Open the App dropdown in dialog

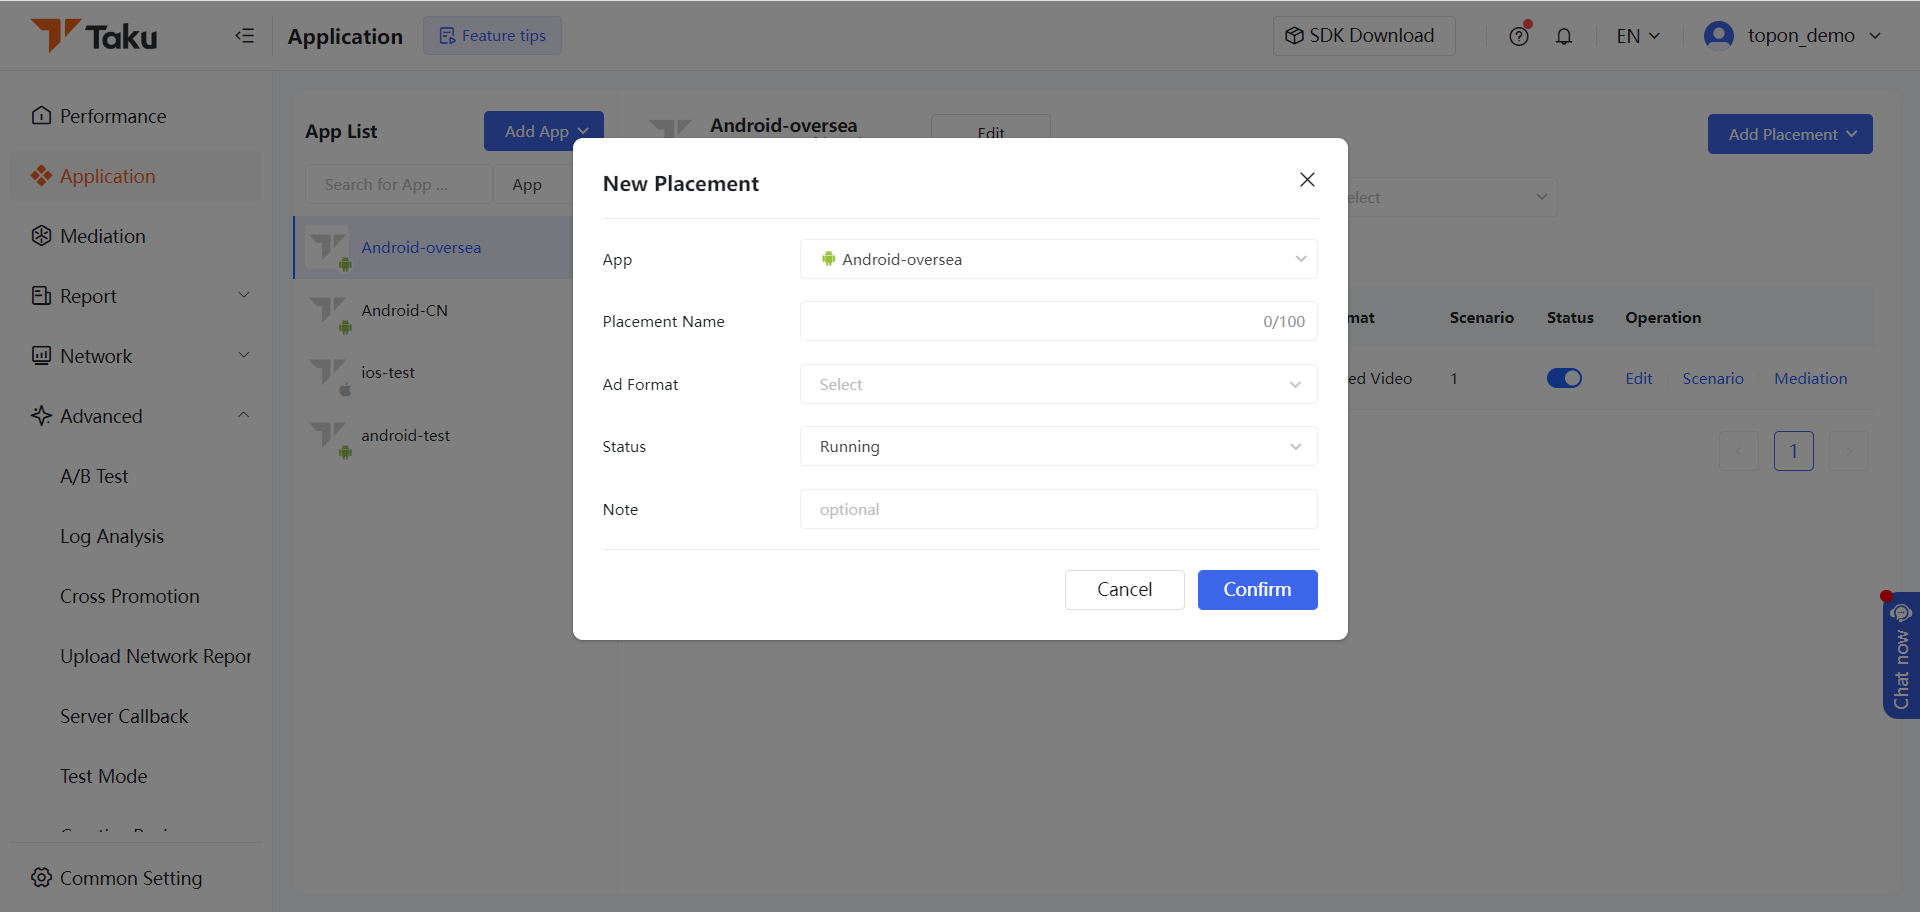tap(1058, 259)
